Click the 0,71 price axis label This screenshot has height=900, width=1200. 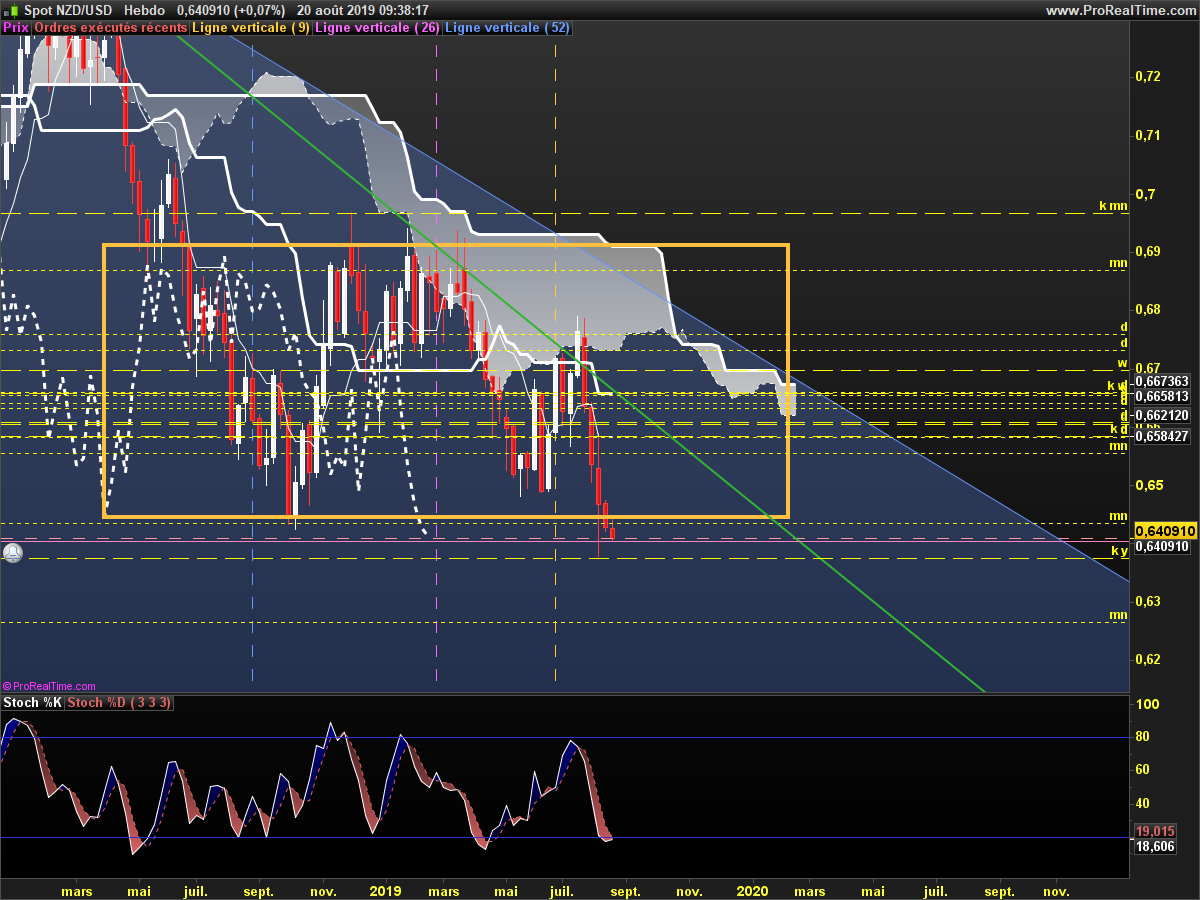click(x=1149, y=135)
